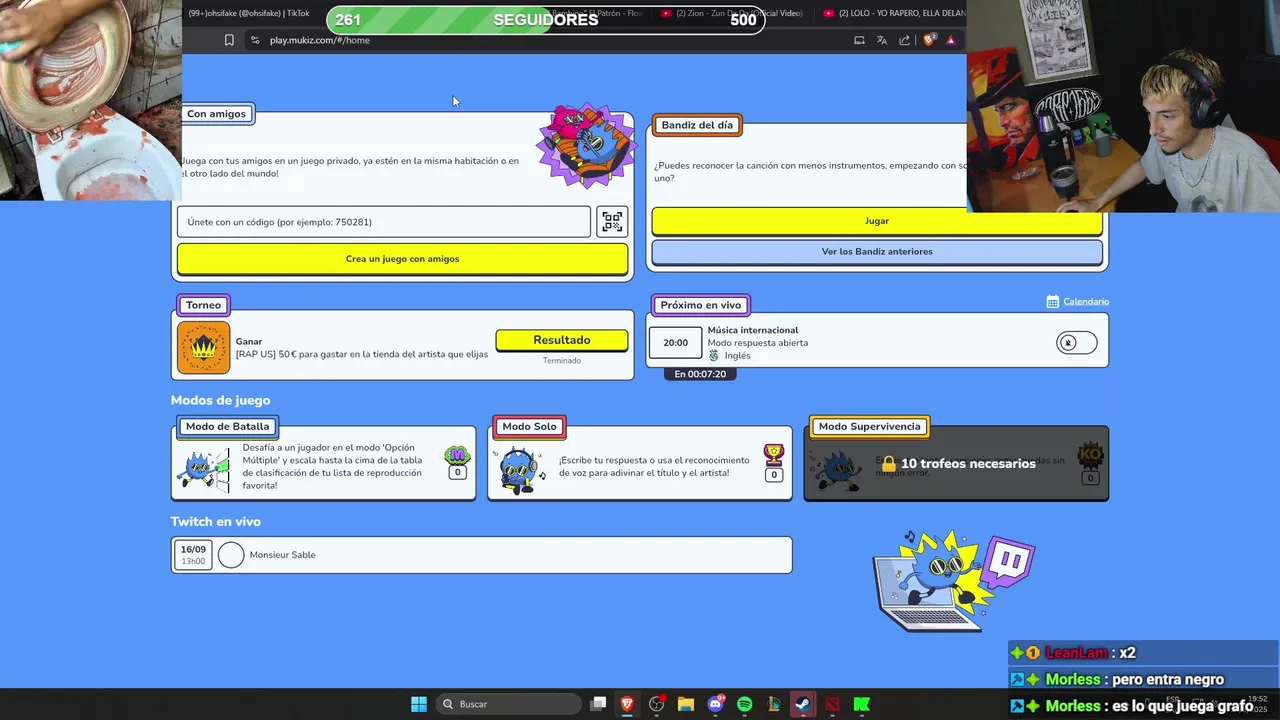Click the Twitch laptop mascot illustration
This screenshot has height=720, width=1280.
(x=953, y=581)
